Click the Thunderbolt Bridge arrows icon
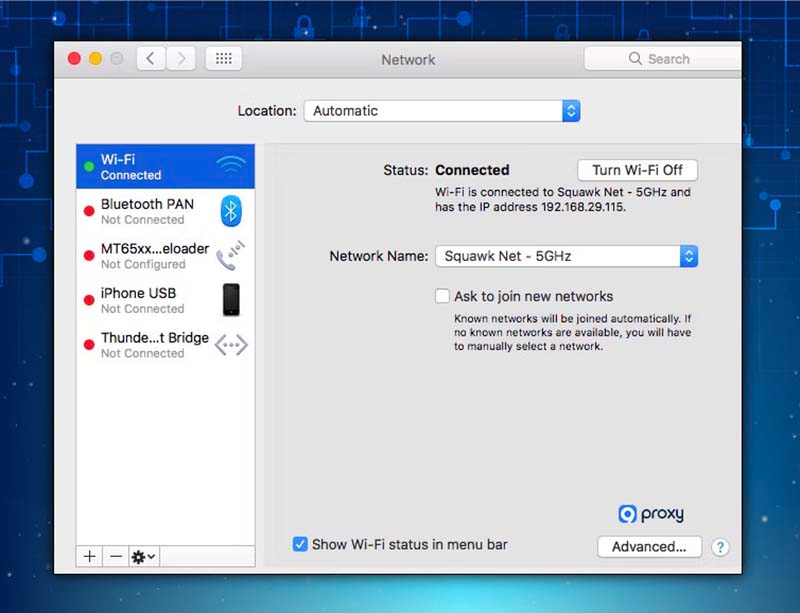 [x=231, y=345]
